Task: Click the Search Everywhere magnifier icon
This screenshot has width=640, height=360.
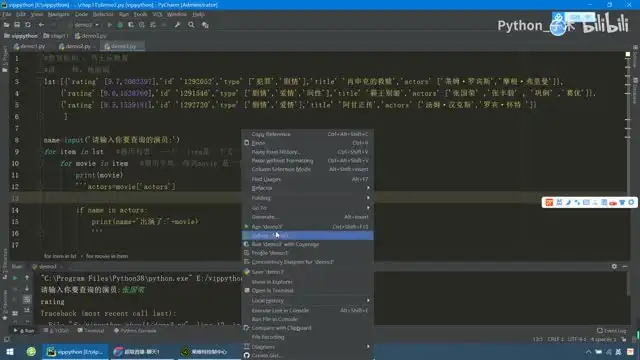Action: tap(191, 25)
